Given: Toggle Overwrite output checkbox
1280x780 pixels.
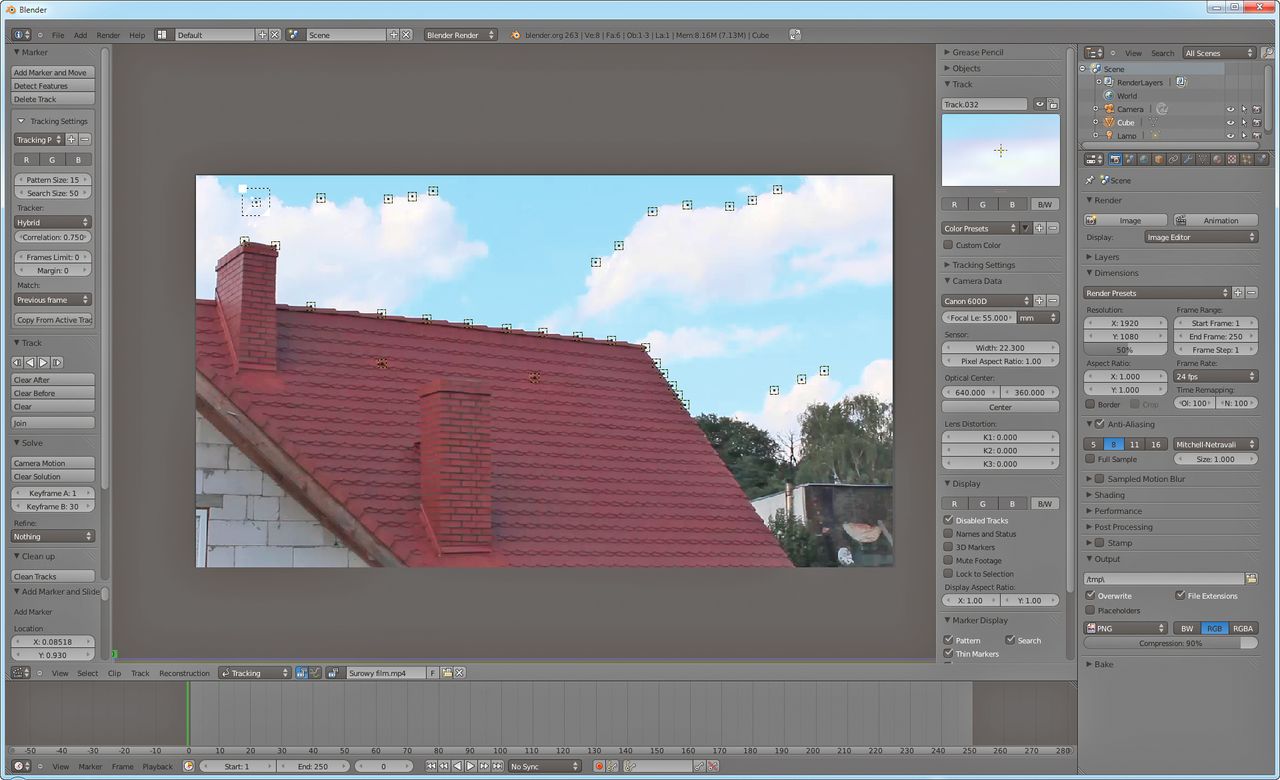Looking at the screenshot, I should 1091,595.
